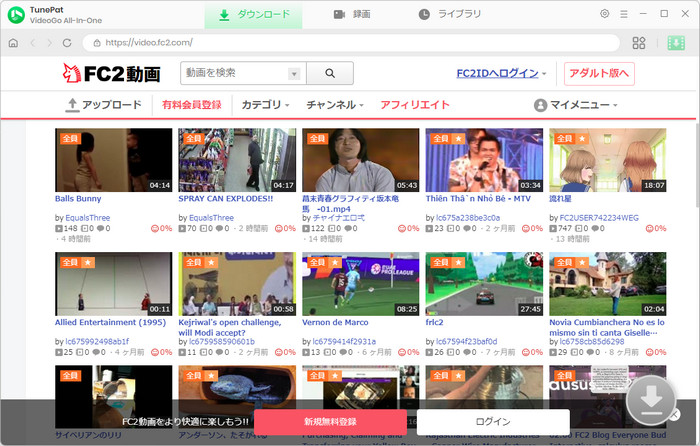Click the マイメニュー avatar icon

[540, 105]
